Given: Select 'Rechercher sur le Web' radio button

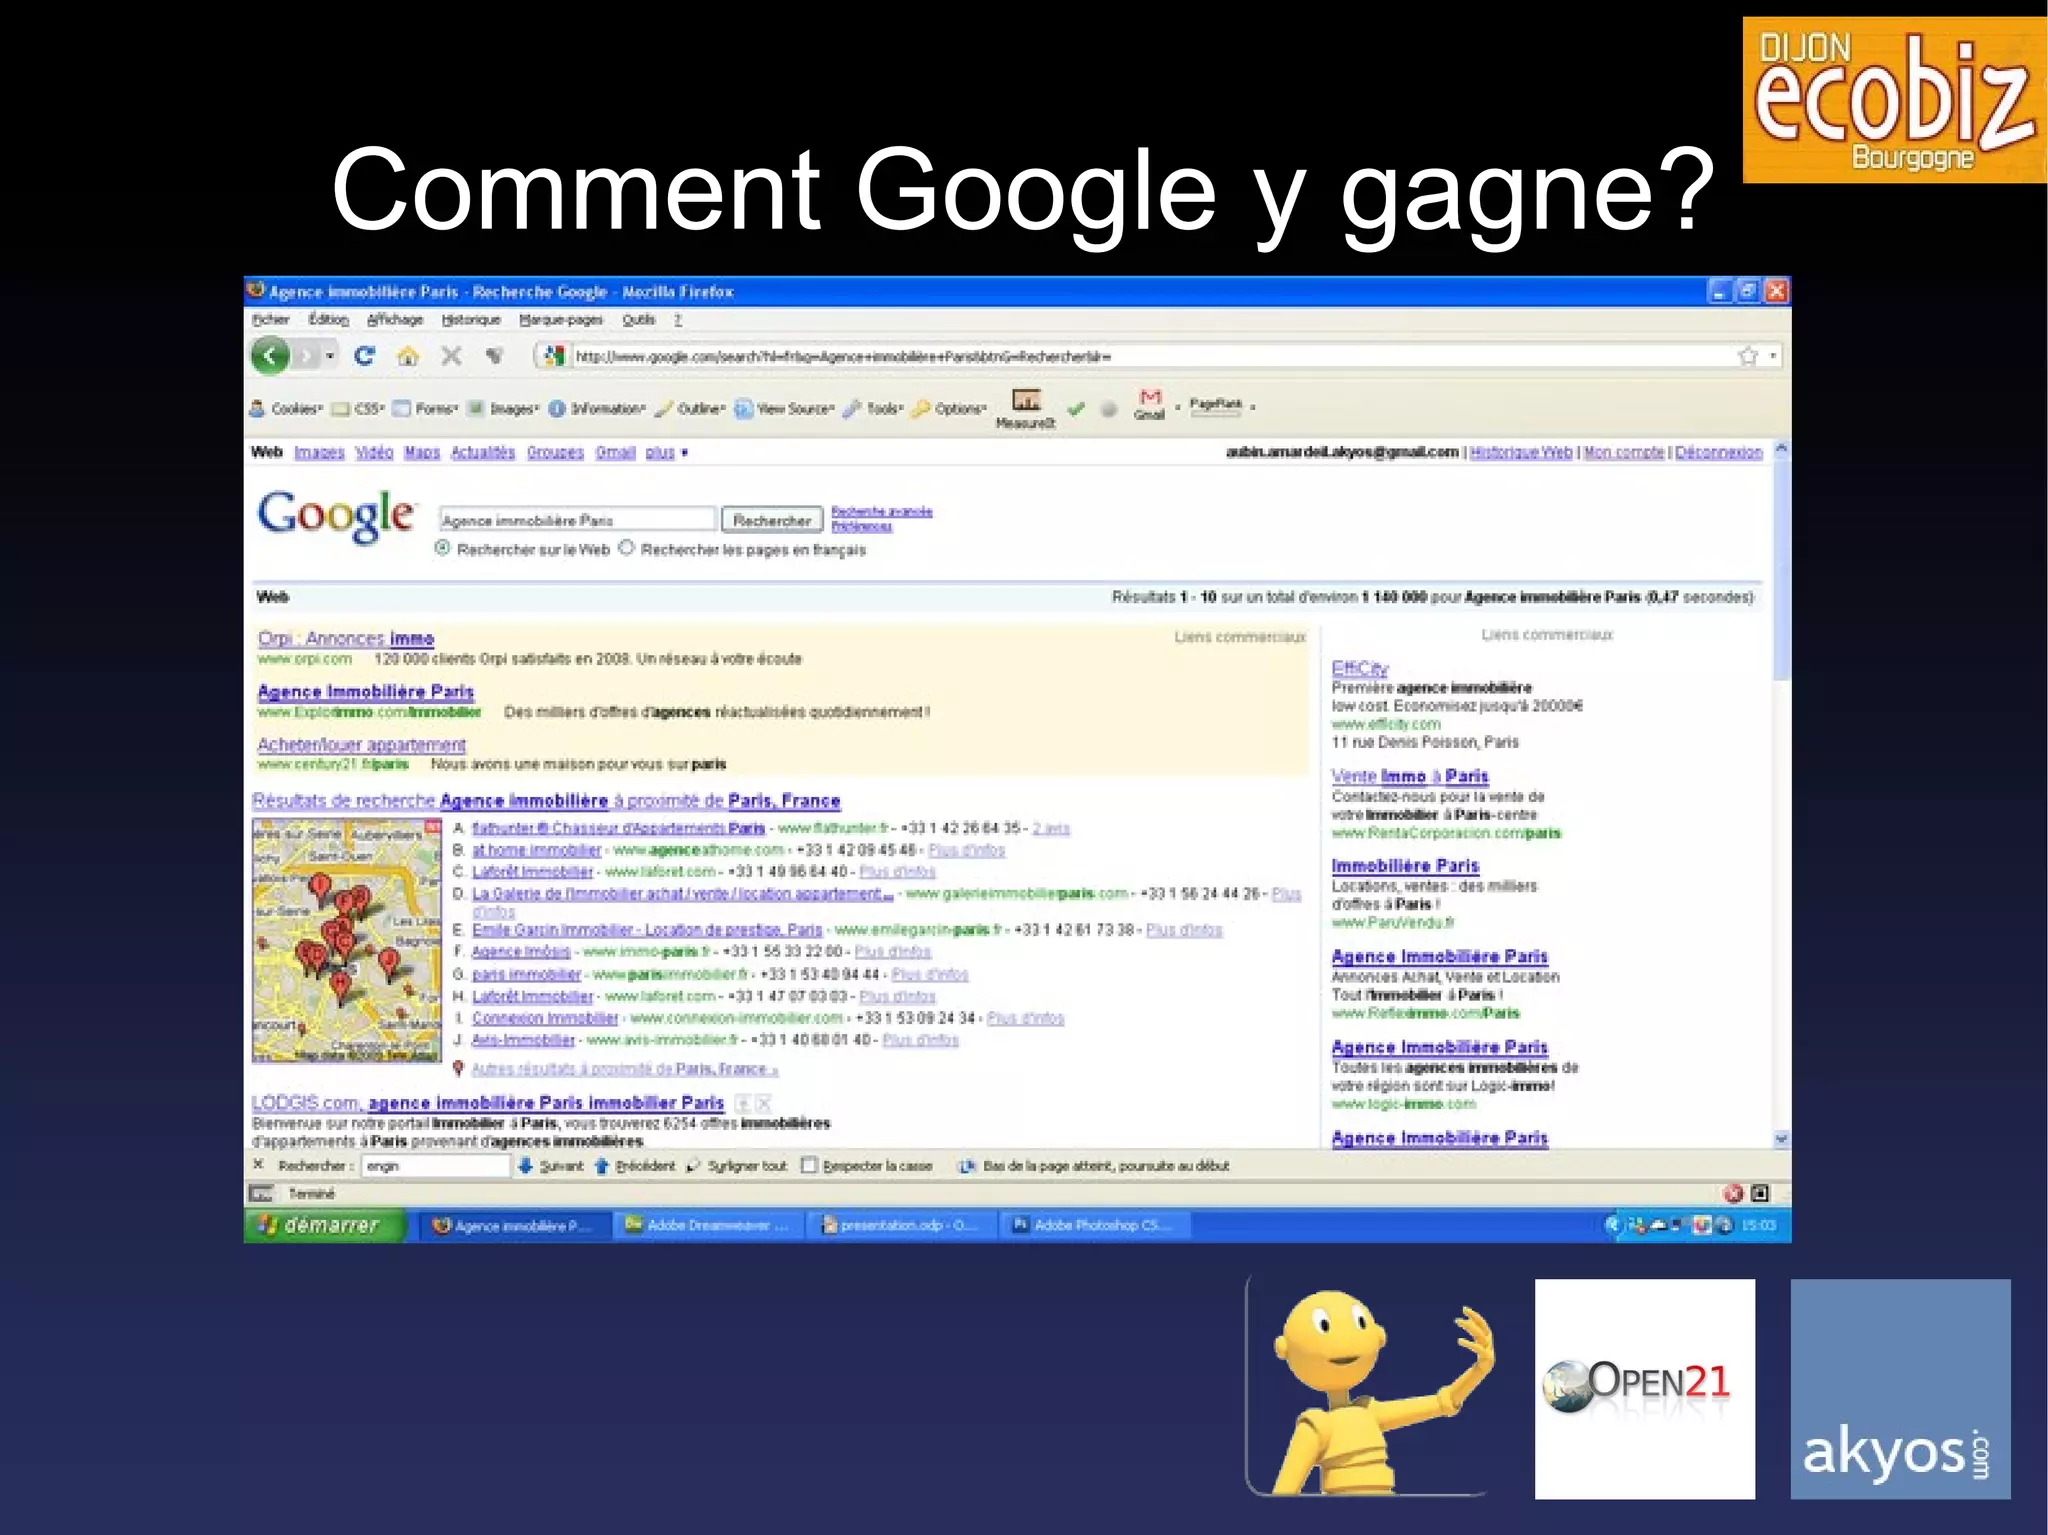Looking at the screenshot, I should [x=443, y=548].
